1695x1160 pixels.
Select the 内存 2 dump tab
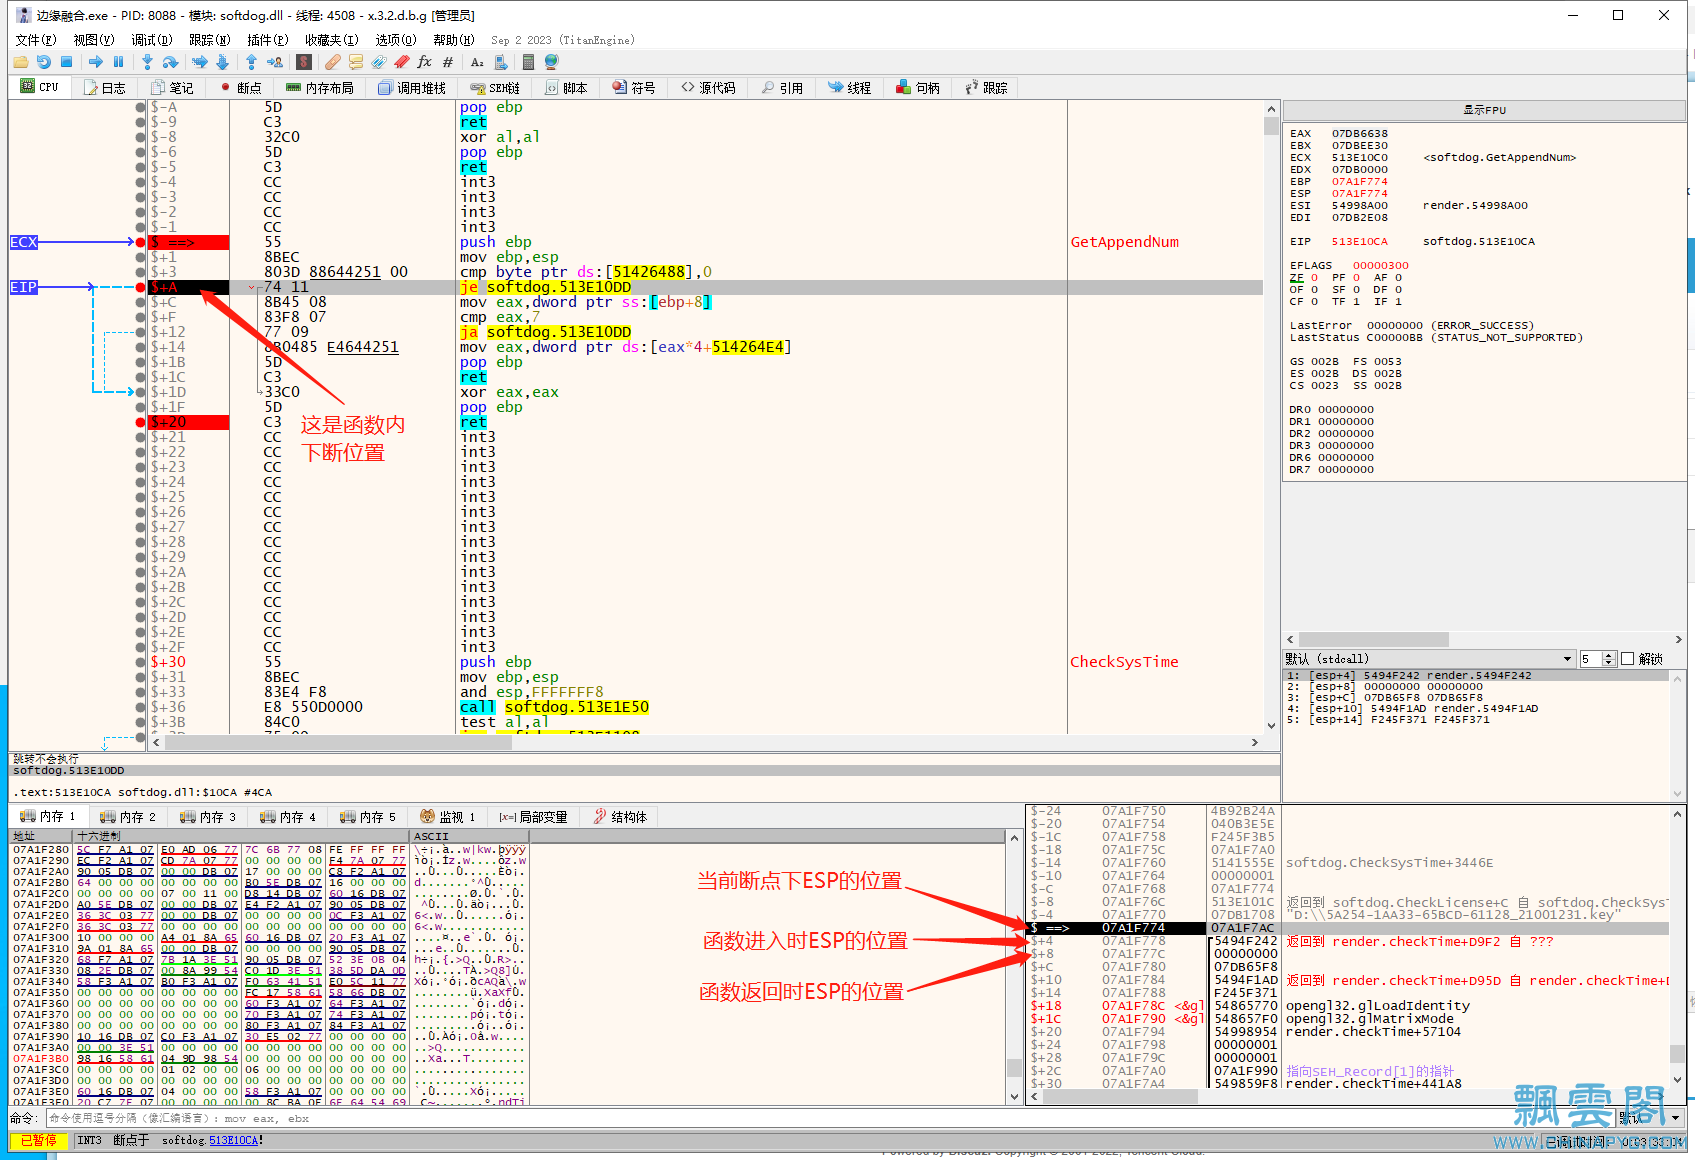[128, 817]
